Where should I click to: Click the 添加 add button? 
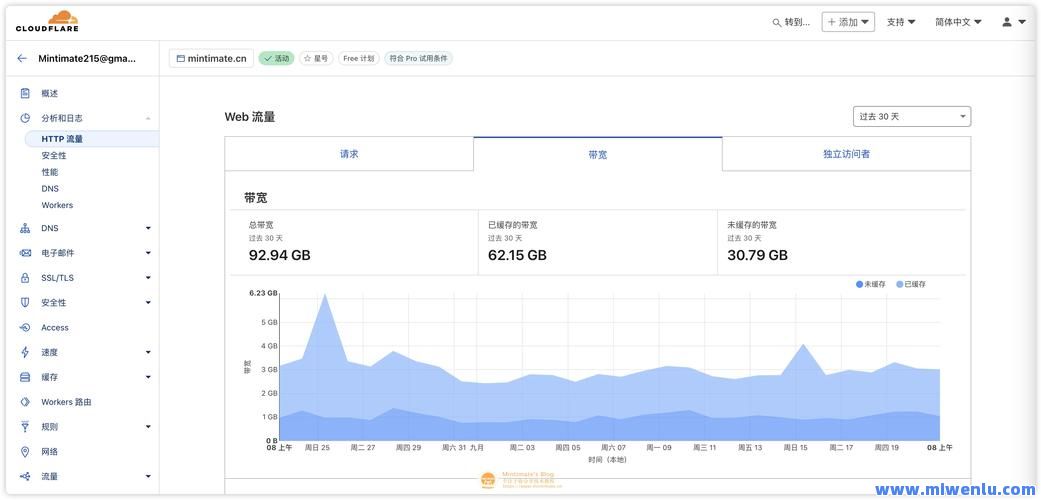click(848, 22)
